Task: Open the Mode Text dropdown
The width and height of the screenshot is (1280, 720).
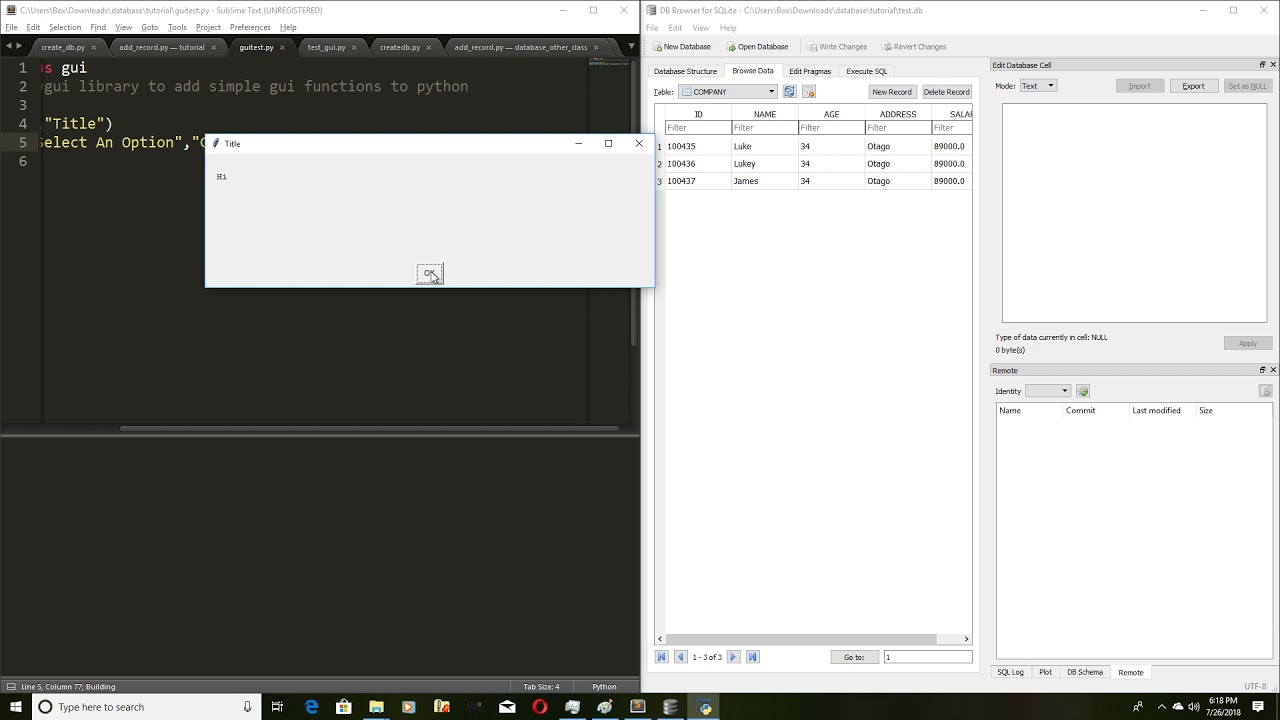Action: 1037,86
